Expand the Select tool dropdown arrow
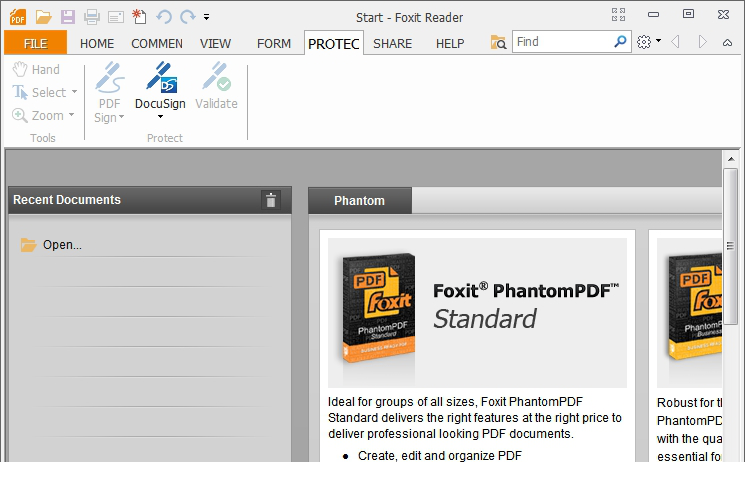 (x=74, y=91)
